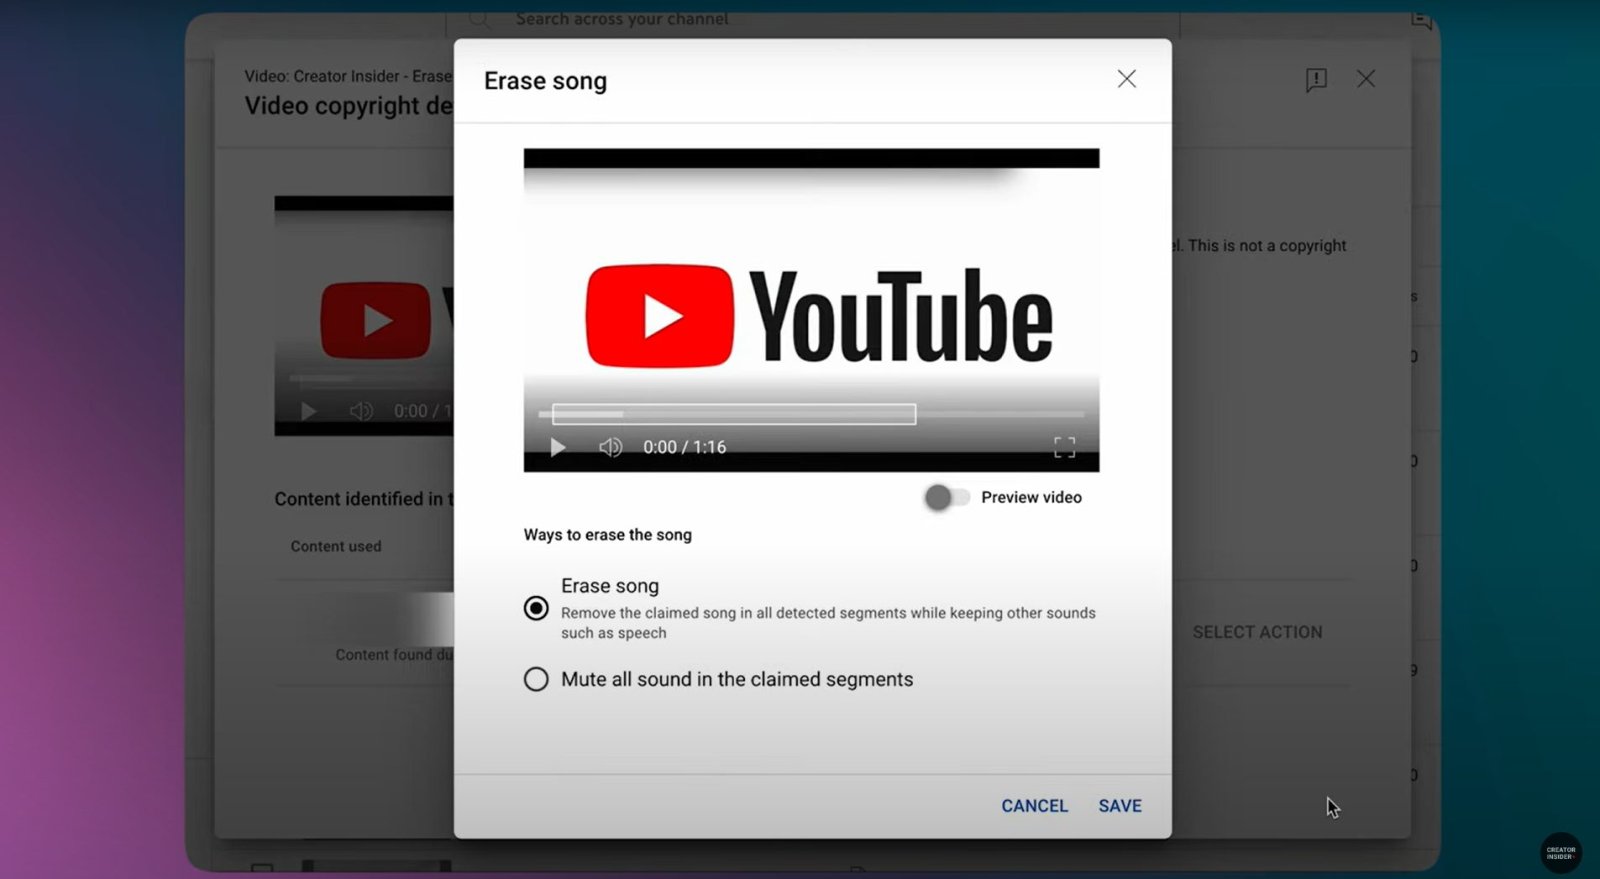Close the Erase song dialog
1600x879 pixels.
1126,79
